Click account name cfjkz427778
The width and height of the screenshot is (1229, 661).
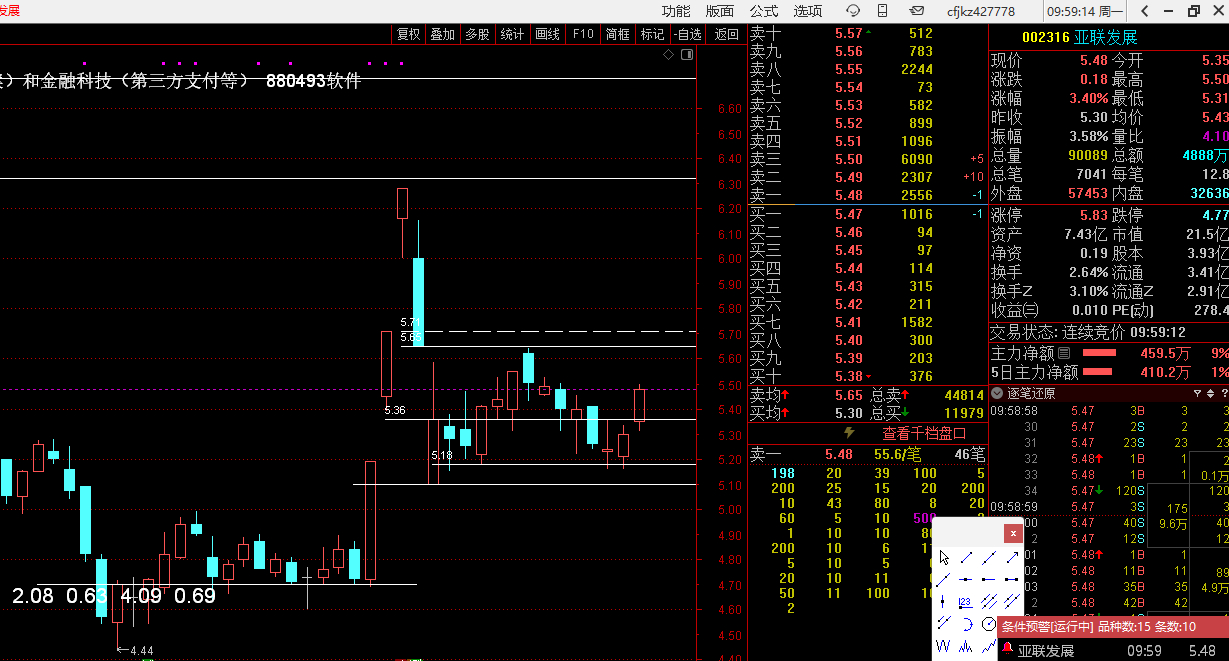[981, 12]
